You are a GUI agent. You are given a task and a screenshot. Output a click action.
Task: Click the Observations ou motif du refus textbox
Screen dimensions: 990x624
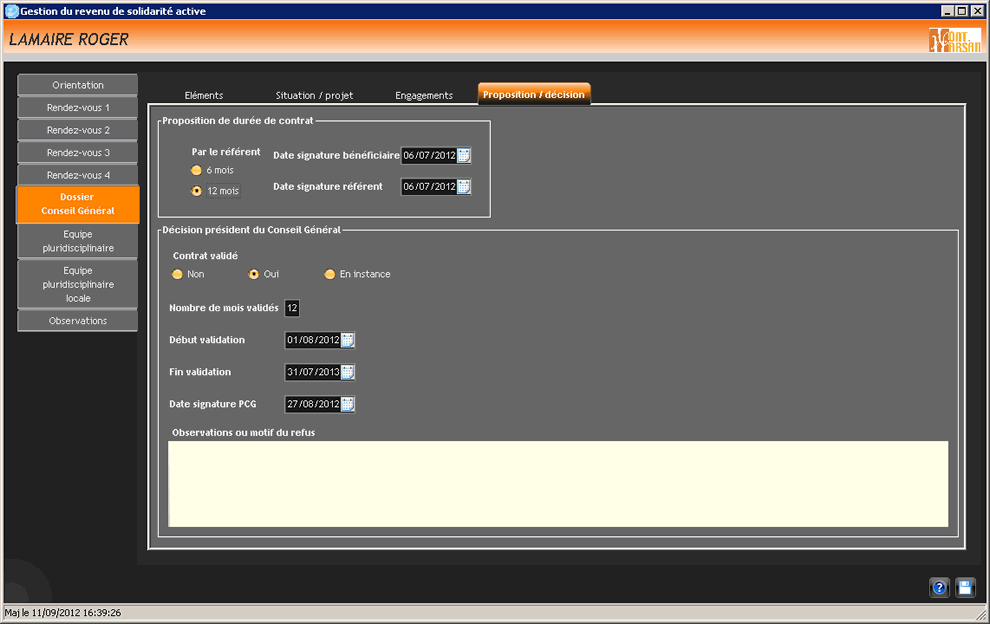557,483
